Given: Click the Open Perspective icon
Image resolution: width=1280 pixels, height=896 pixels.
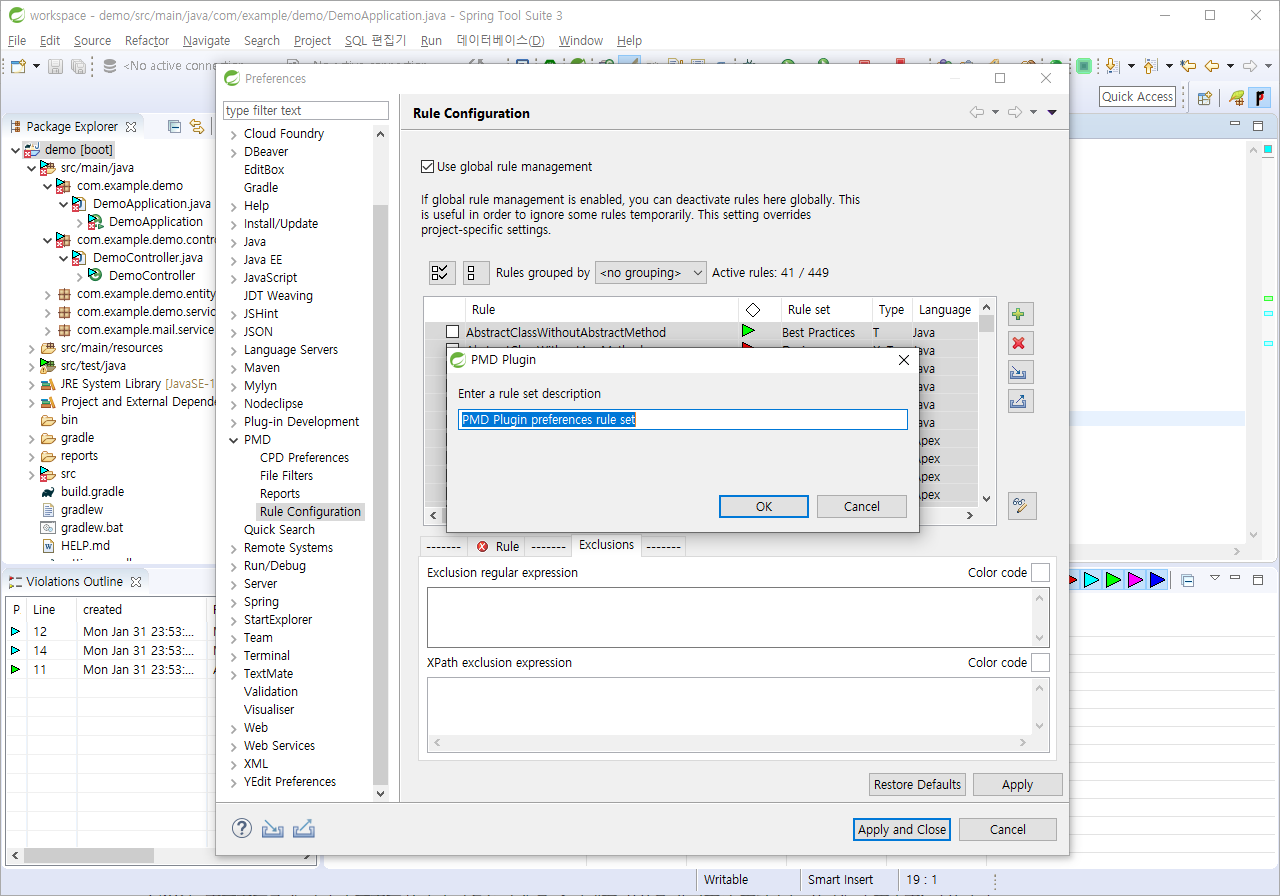Looking at the screenshot, I should tap(1205, 97).
